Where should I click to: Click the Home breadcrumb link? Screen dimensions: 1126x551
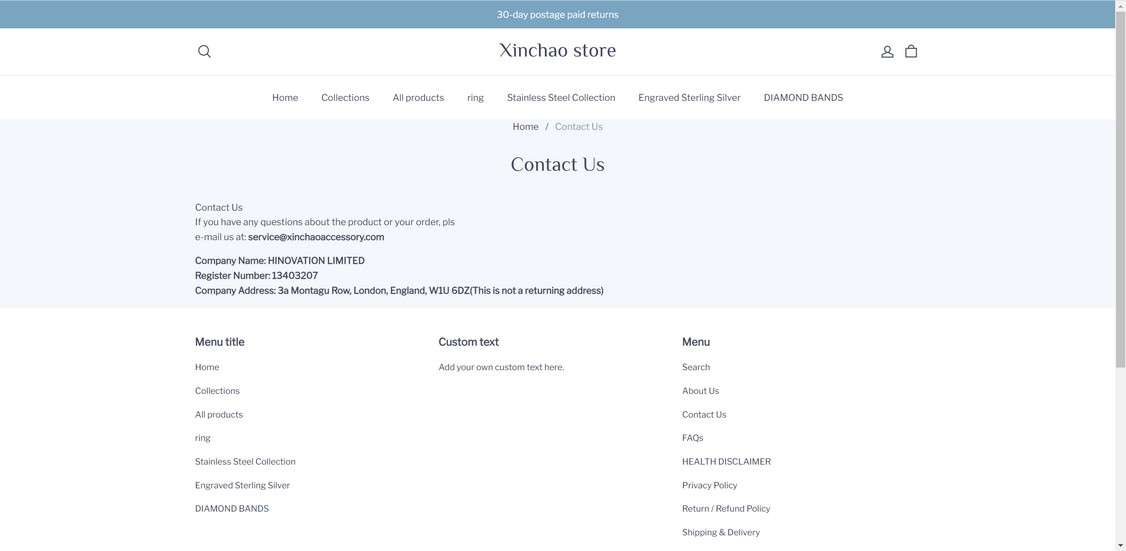[525, 126]
